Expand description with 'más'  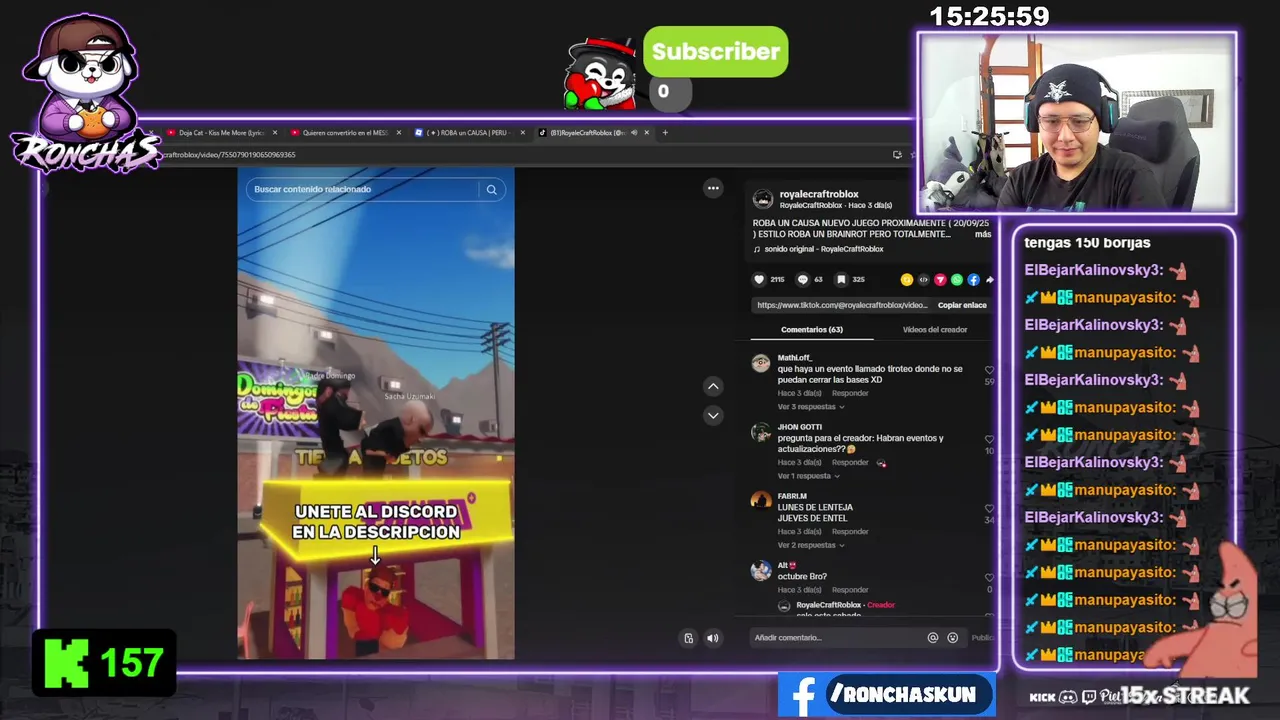(x=983, y=234)
